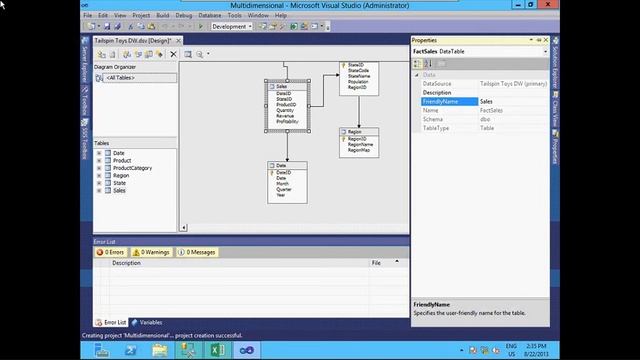Open the Development configuration dropdown
The height and width of the screenshot is (360, 640).
[x=250, y=27]
